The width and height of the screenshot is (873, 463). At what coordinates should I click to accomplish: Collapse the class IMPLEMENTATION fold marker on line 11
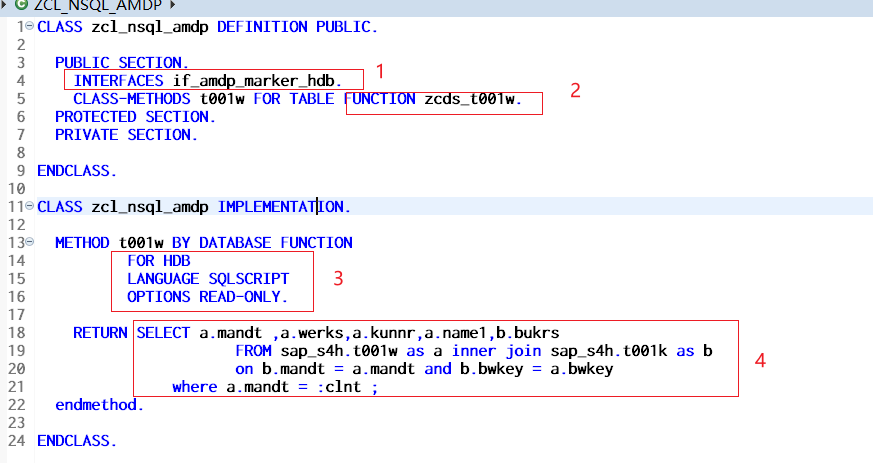point(30,206)
